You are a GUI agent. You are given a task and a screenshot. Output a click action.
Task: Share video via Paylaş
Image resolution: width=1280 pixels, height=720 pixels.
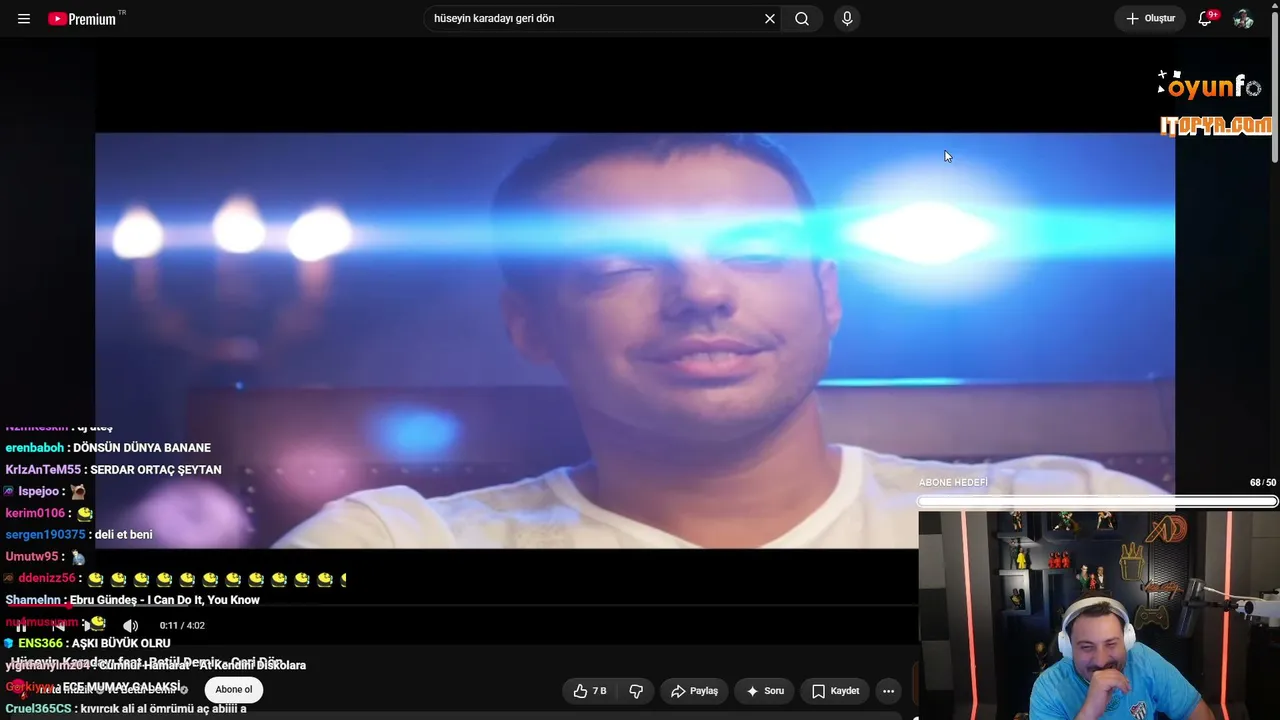pos(694,691)
